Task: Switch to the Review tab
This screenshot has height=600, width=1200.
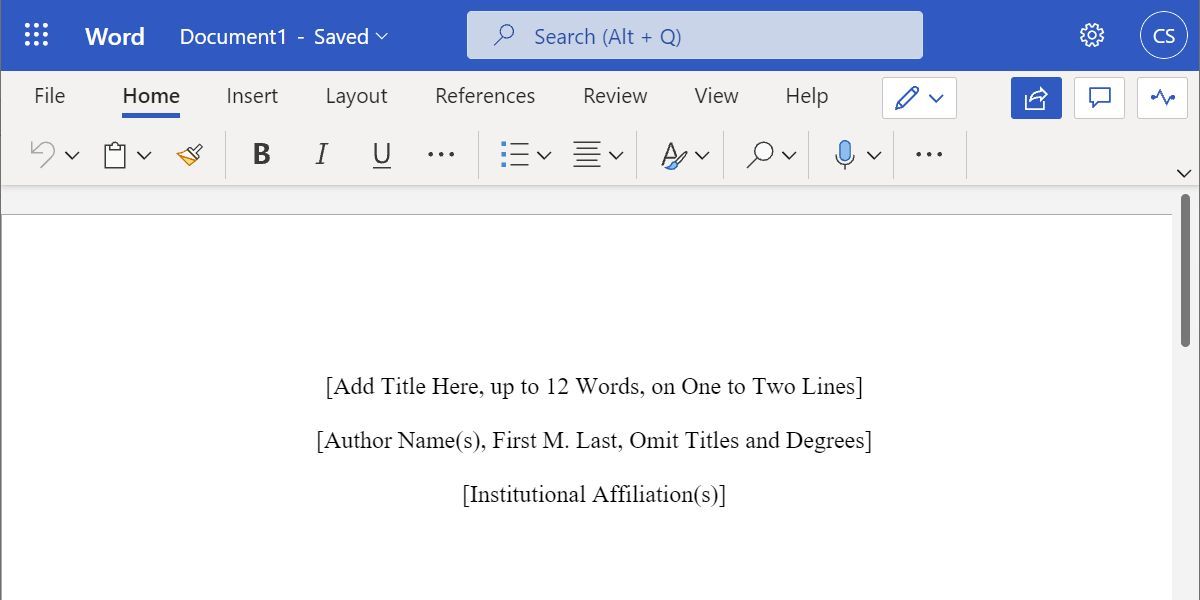Action: (615, 96)
